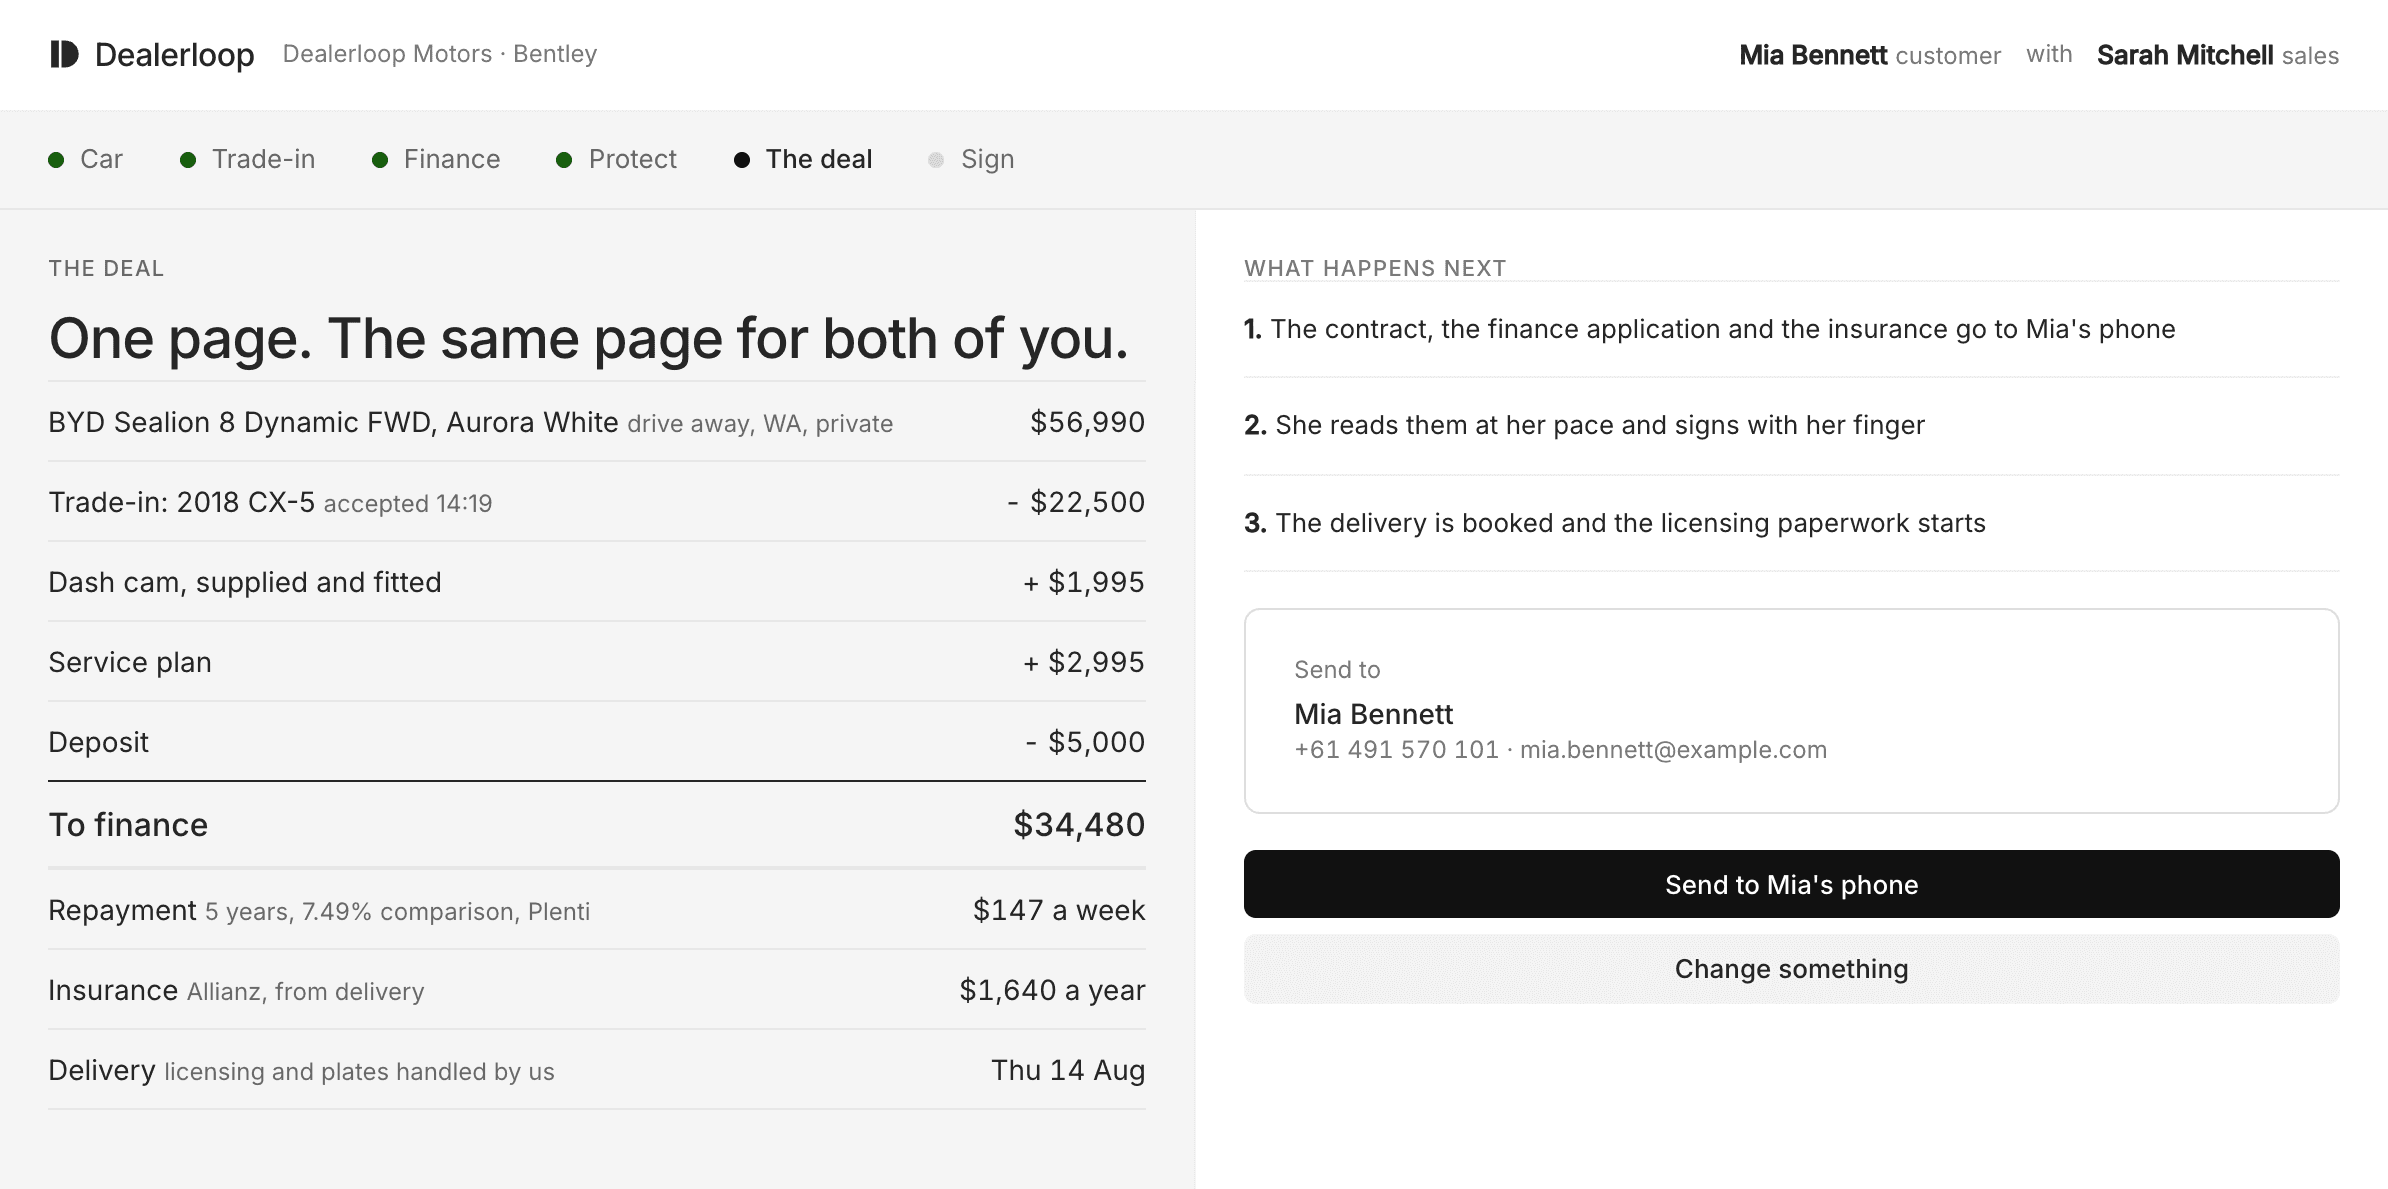Select the Delivery licensing and plates row
This screenshot has width=2388, height=1189.
(x=597, y=1070)
